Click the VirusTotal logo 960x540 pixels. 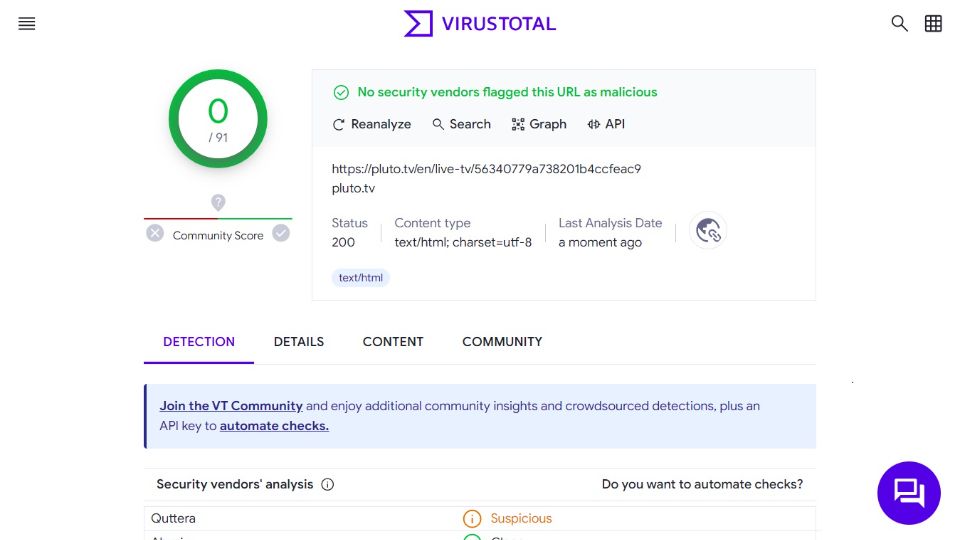[x=479, y=24]
